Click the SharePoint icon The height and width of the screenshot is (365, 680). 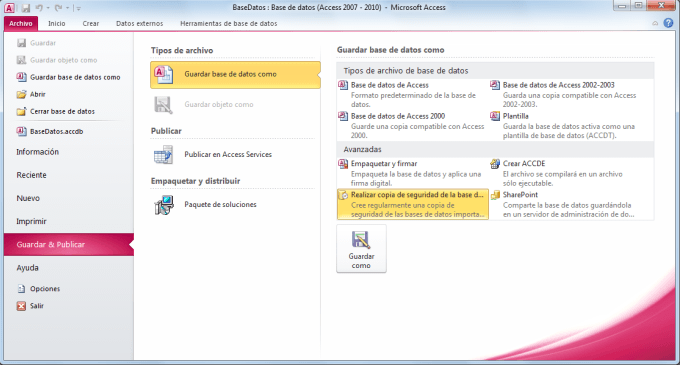(495, 195)
